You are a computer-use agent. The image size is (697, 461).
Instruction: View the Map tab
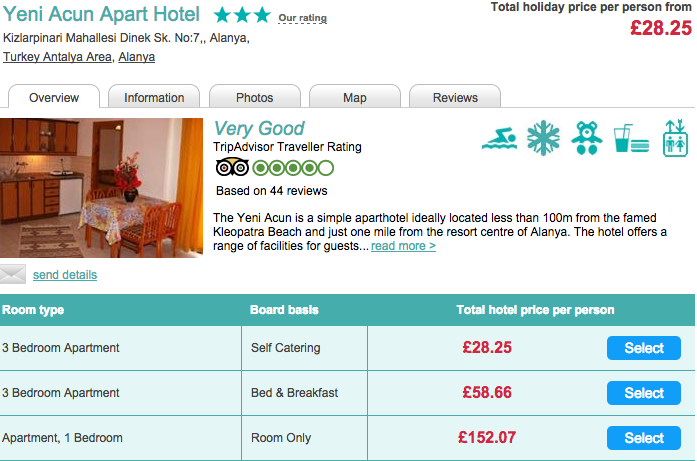pos(355,96)
